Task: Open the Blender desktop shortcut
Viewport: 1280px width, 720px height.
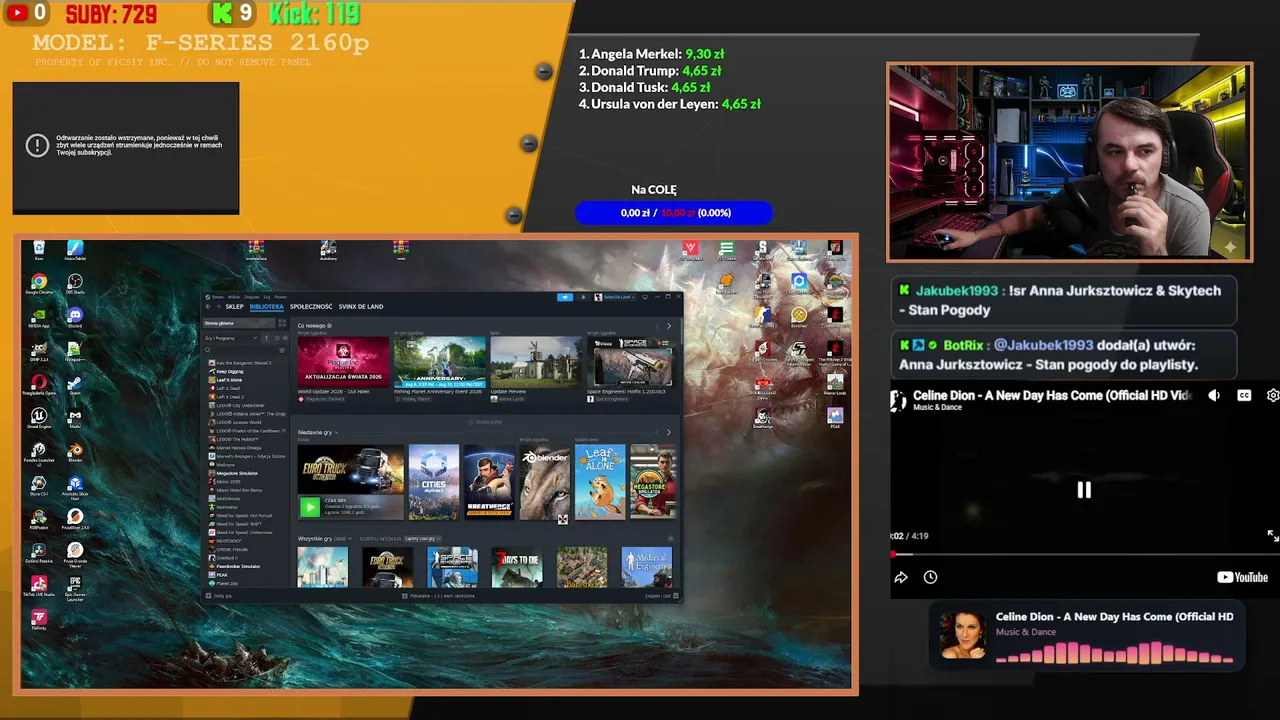Action: pos(75,451)
